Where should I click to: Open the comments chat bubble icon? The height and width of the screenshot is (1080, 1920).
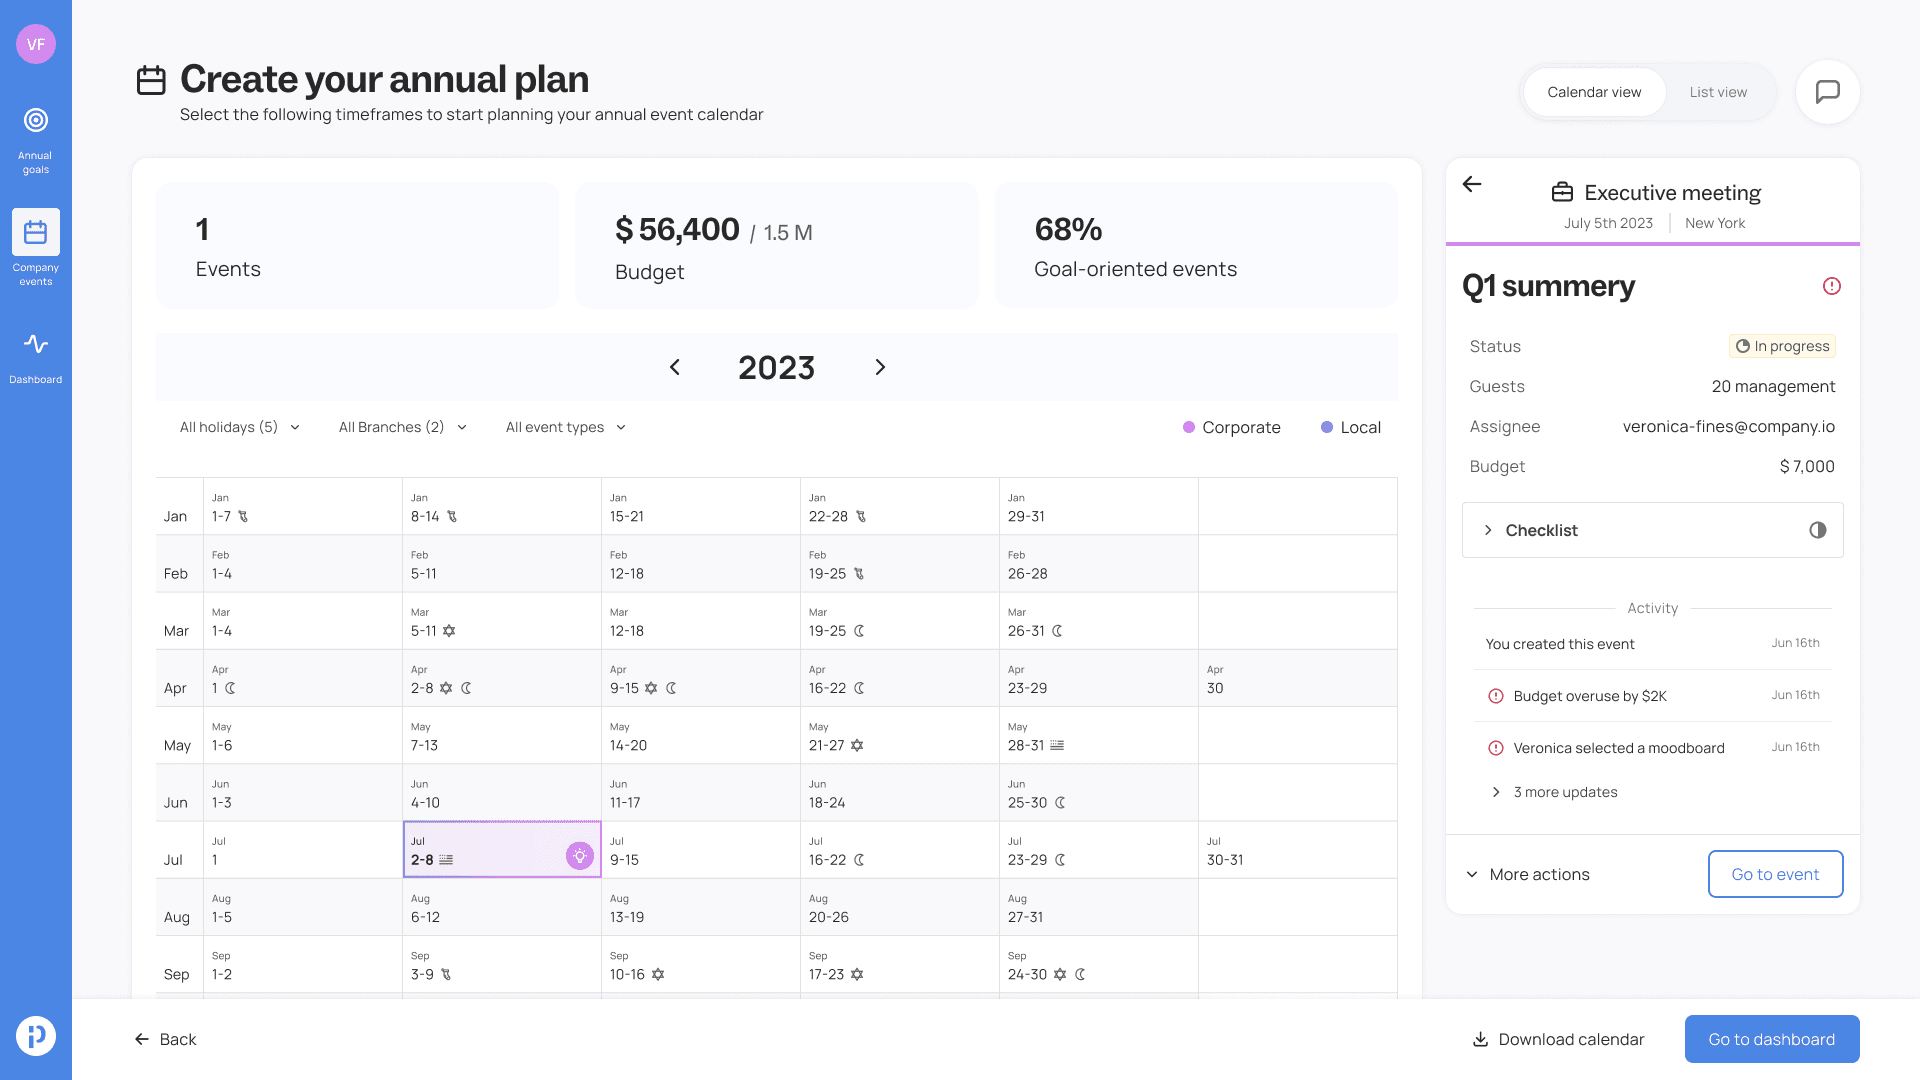click(x=1827, y=92)
